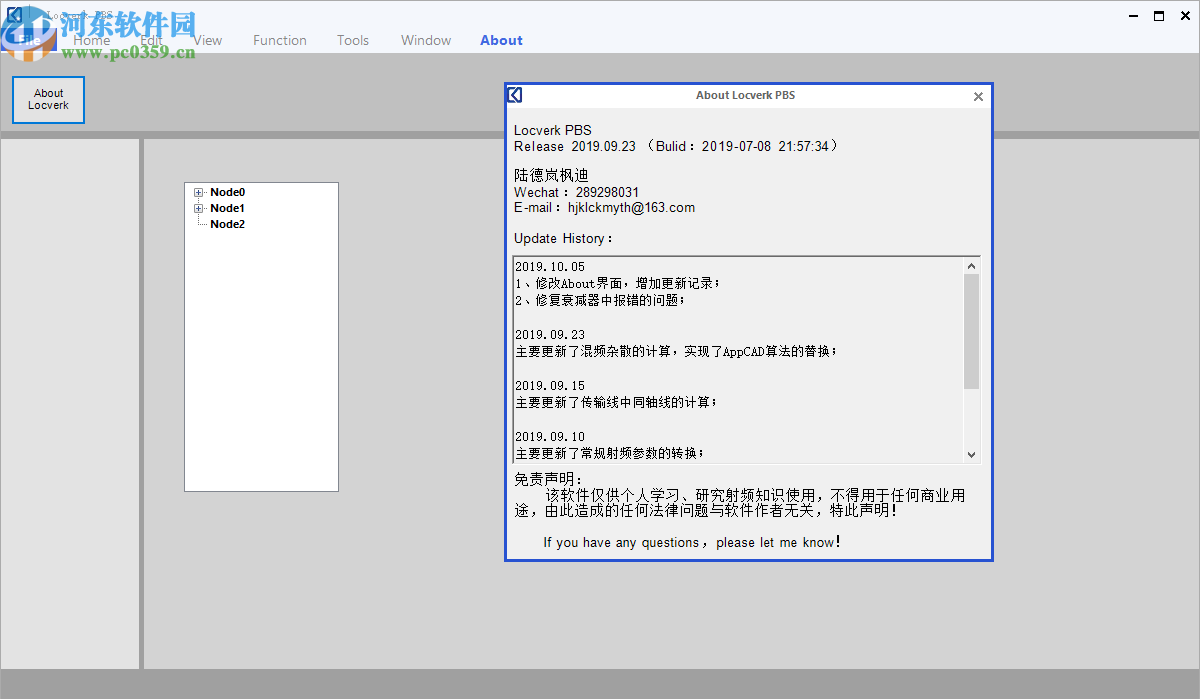The image size is (1200, 700).
Task: Switch to the Home ribbon tab
Action: coord(91,40)
